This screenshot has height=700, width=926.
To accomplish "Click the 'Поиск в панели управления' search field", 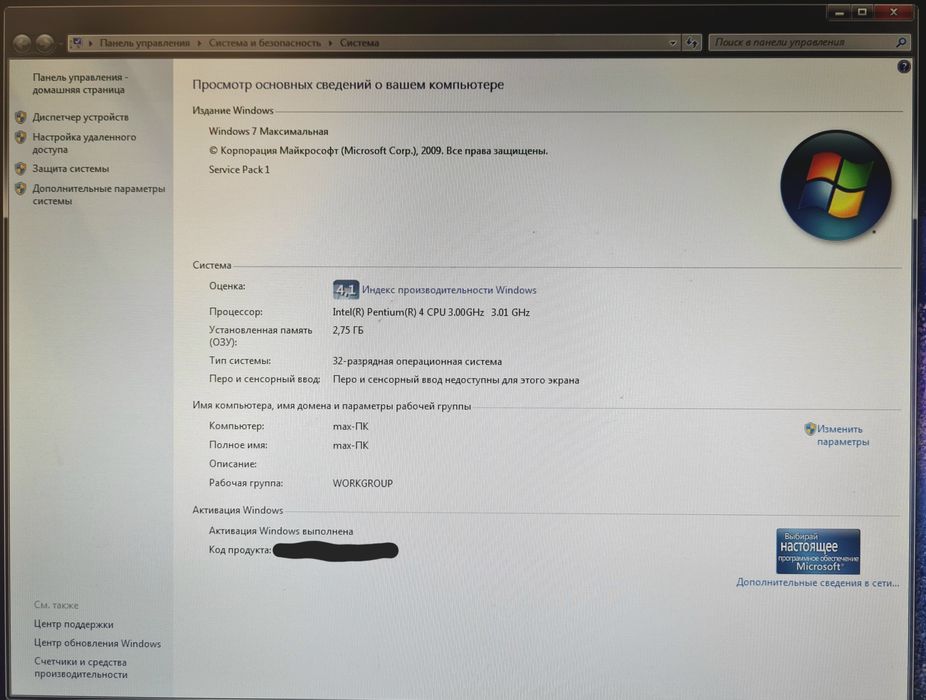I will [809, 43].
